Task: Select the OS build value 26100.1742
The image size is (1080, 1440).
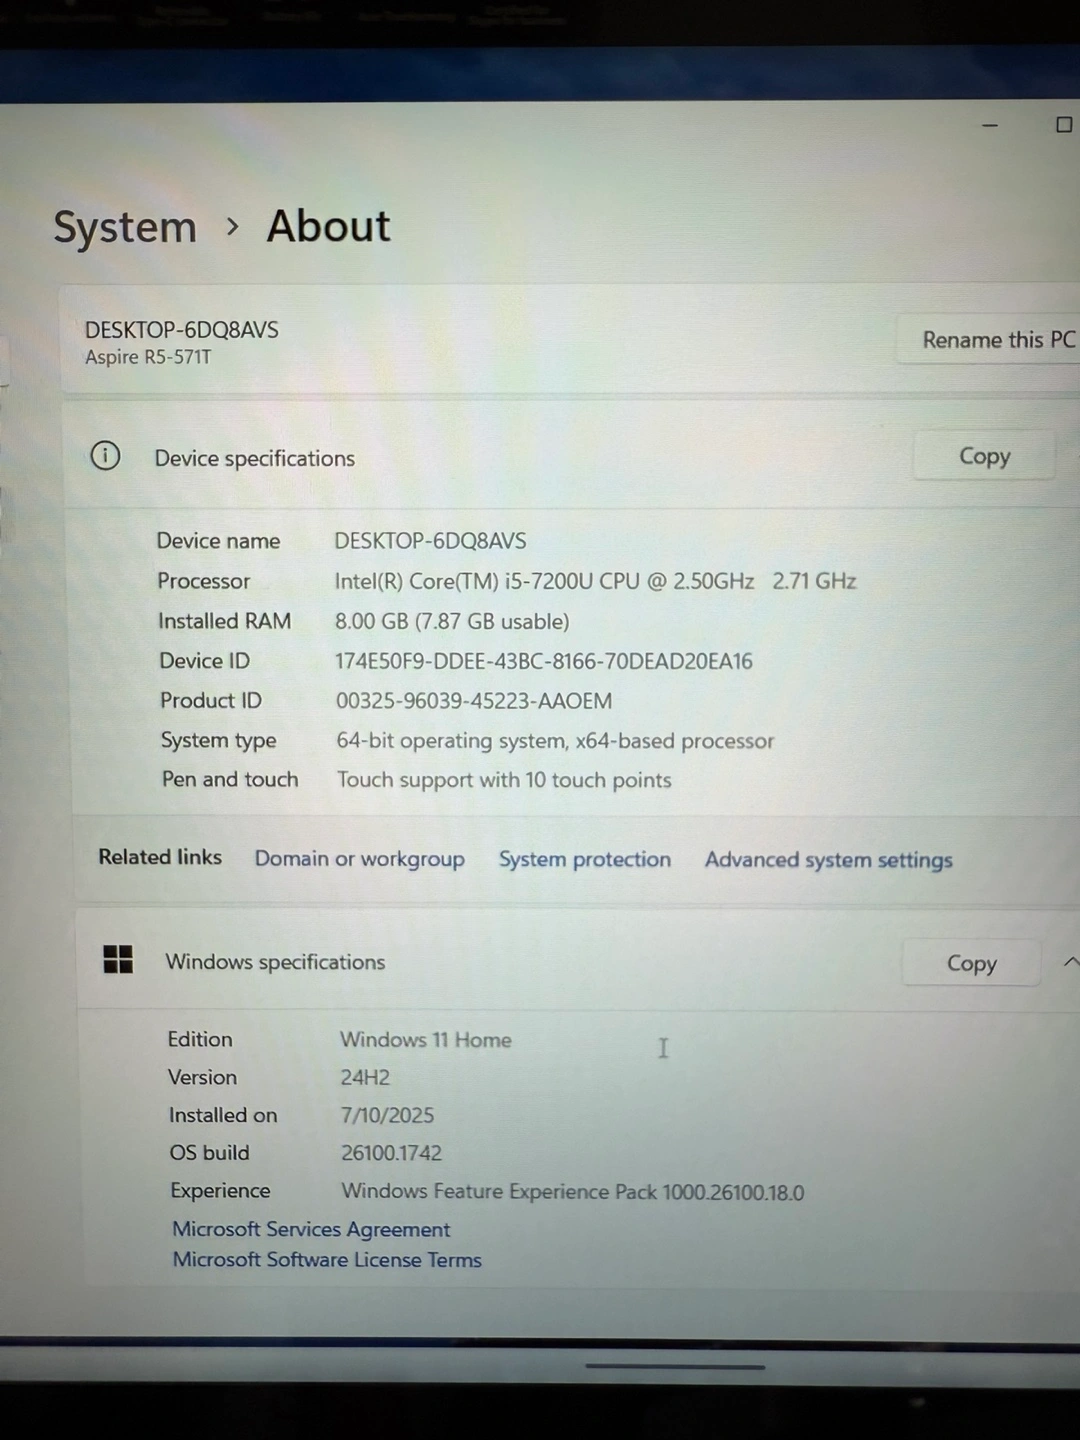Action: pos(391,1153)
